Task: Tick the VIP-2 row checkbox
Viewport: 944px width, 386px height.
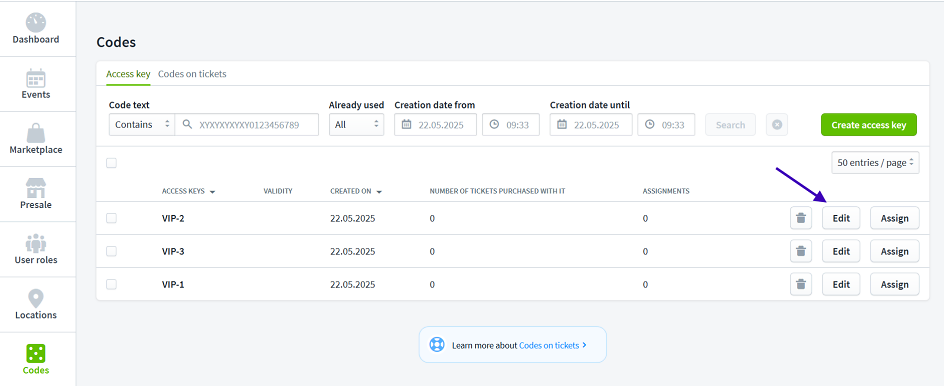Action: pos(111,218)
